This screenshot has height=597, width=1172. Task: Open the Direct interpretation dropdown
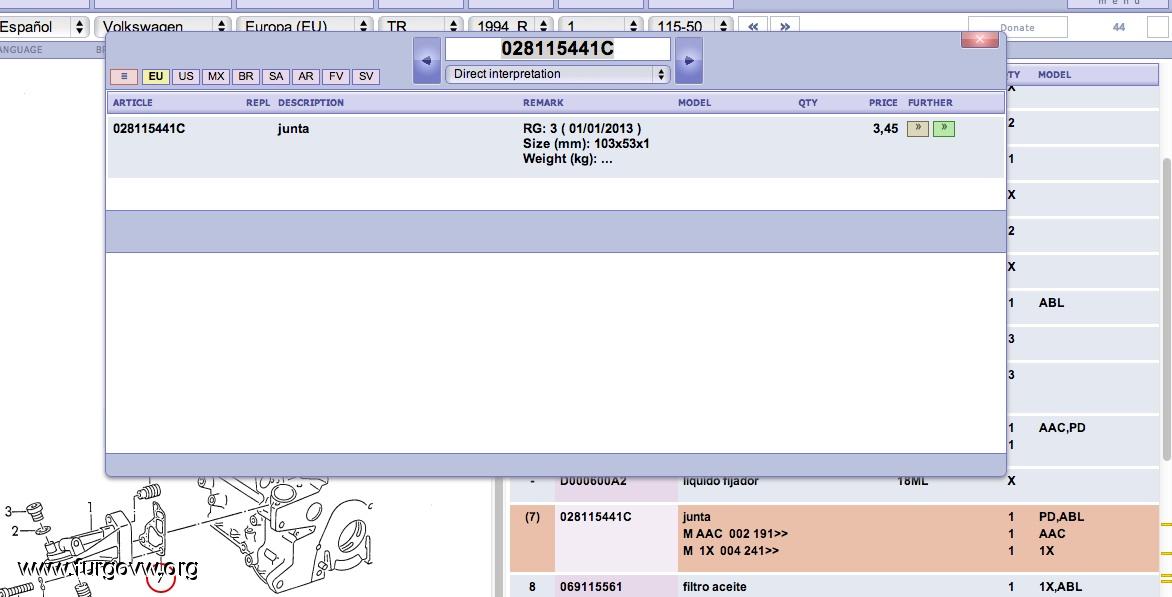(x=558, y=74)
